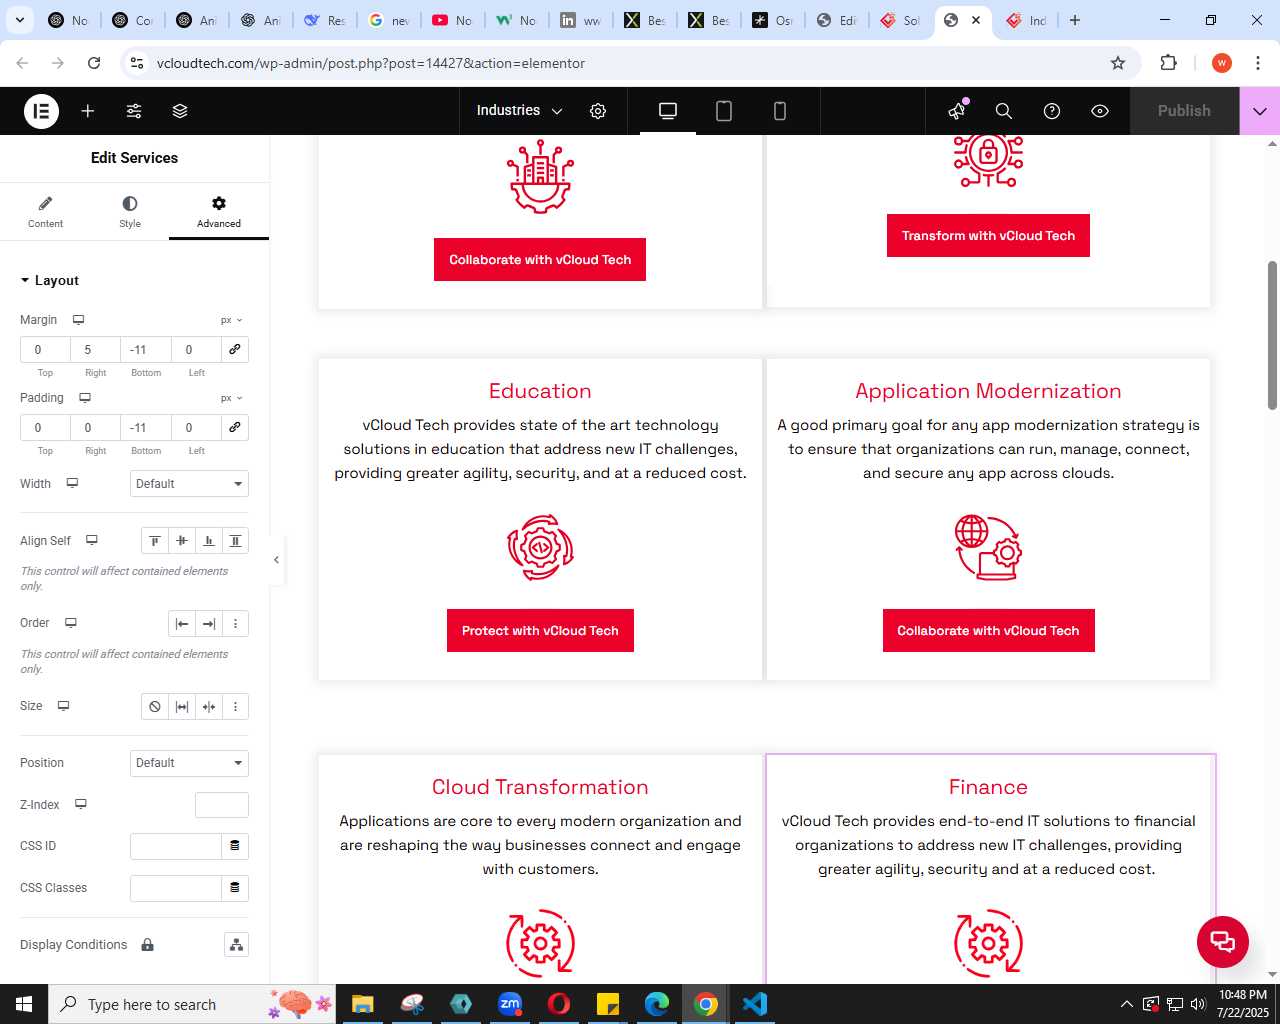Open the Finder search icon
1280x1024 pixels.
pyautogui.click(x=1004, y=111)
